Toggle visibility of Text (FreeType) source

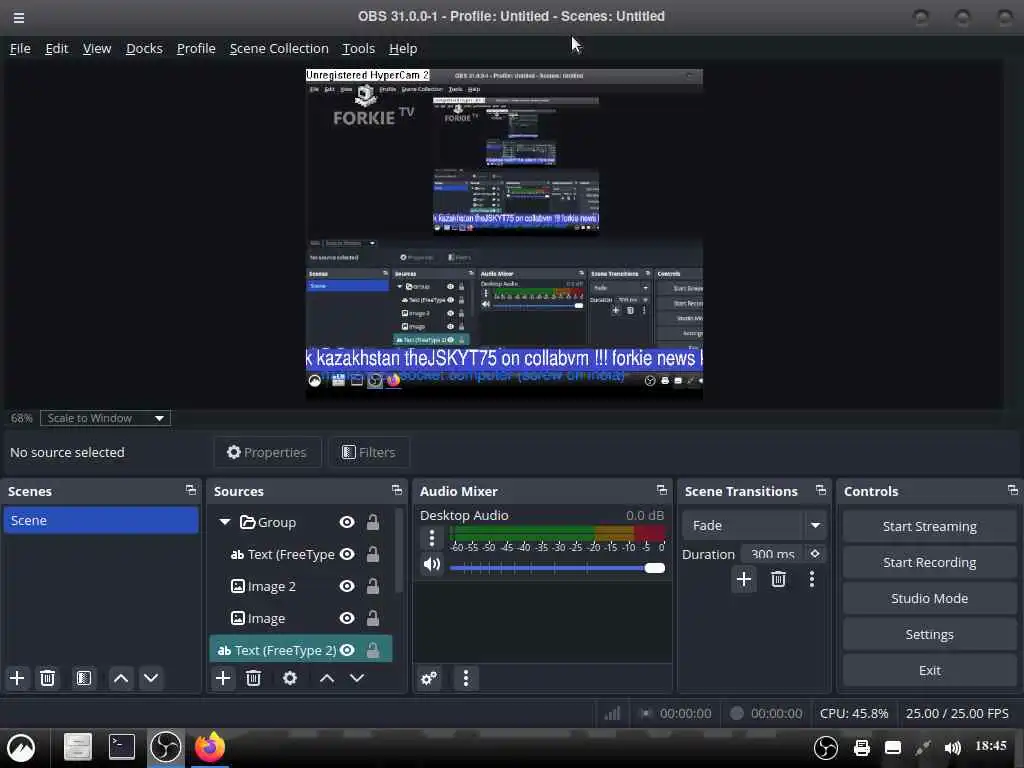coord(347,554)
